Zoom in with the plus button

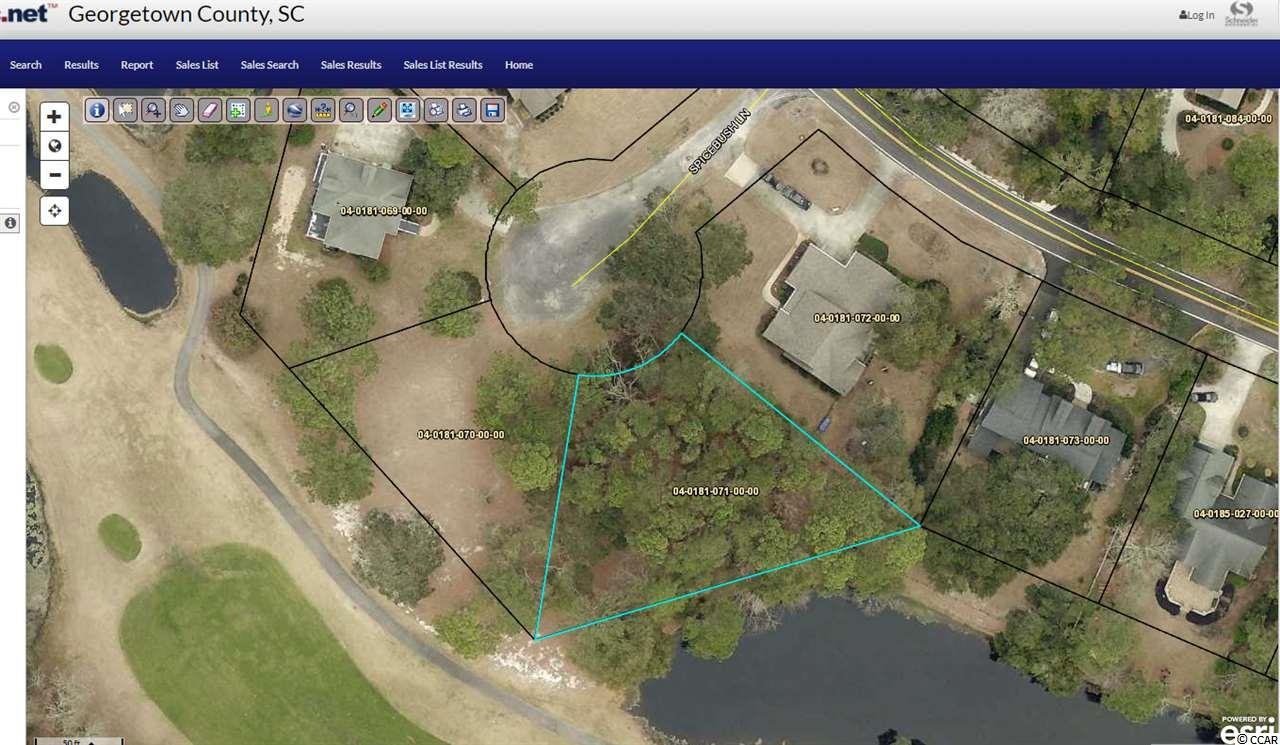click(54, 117)
